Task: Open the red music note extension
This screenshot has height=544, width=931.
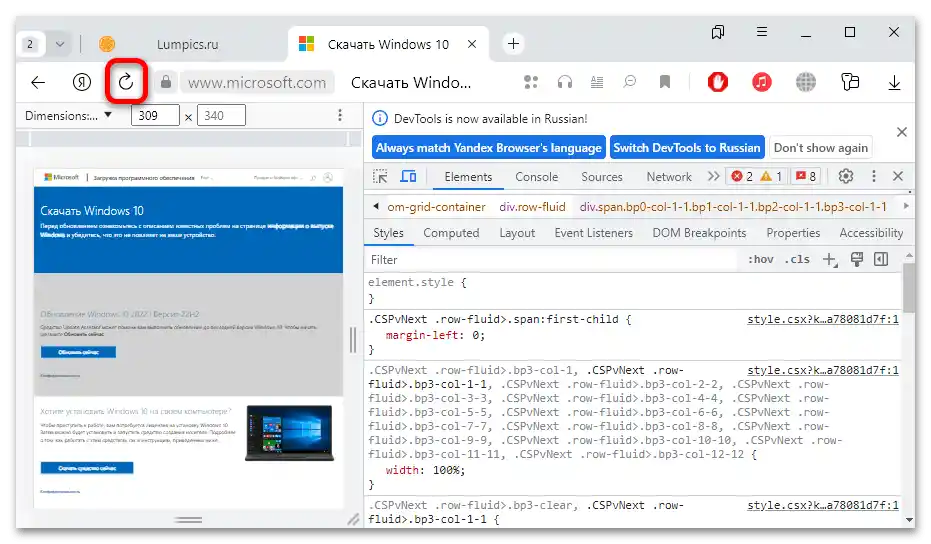Action: tap(762, 82)
